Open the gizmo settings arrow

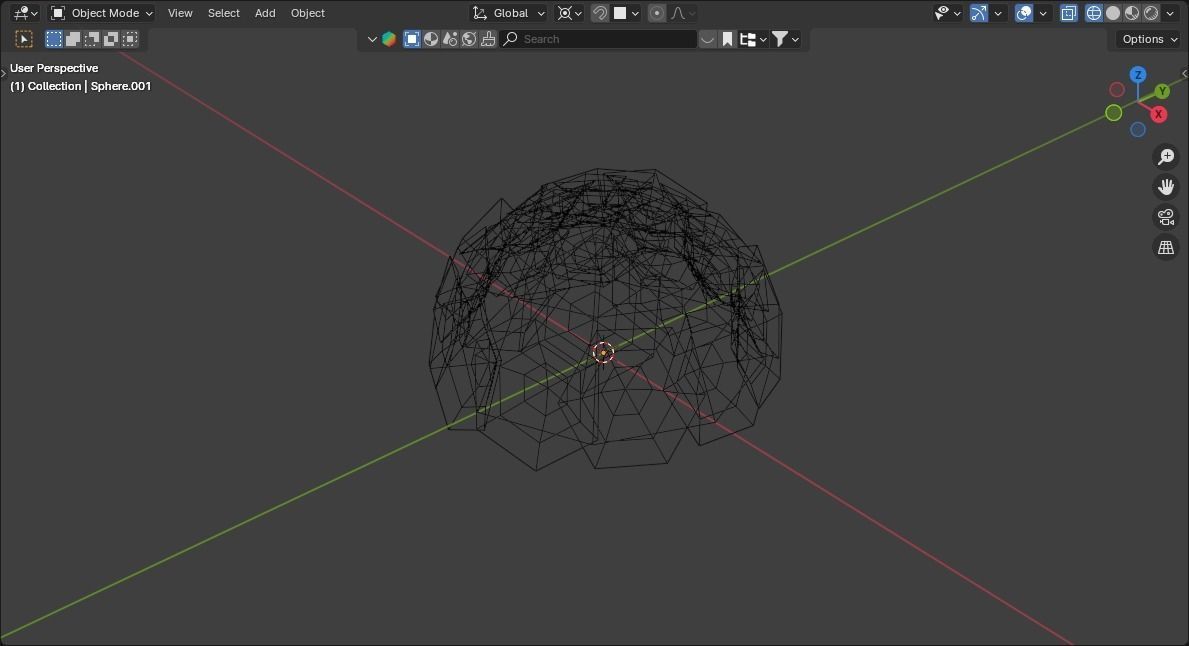[x=998, y=13]
